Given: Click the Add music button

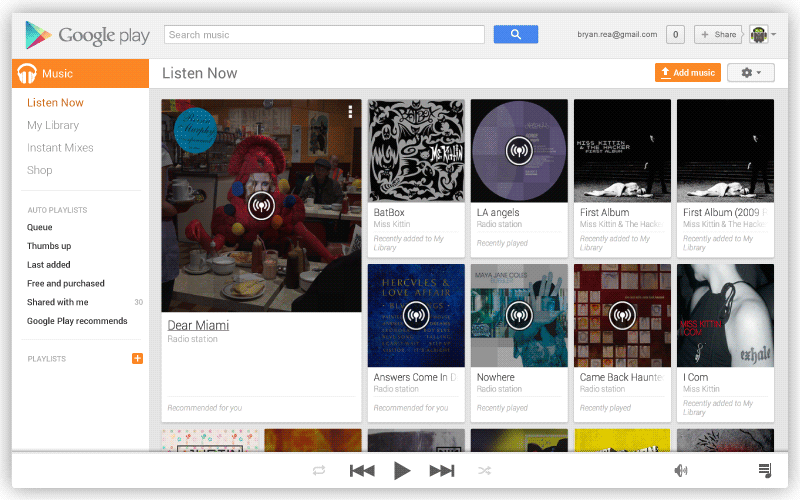Looking at the screenshot, I should pyautogui.click(x=687, y=73).
